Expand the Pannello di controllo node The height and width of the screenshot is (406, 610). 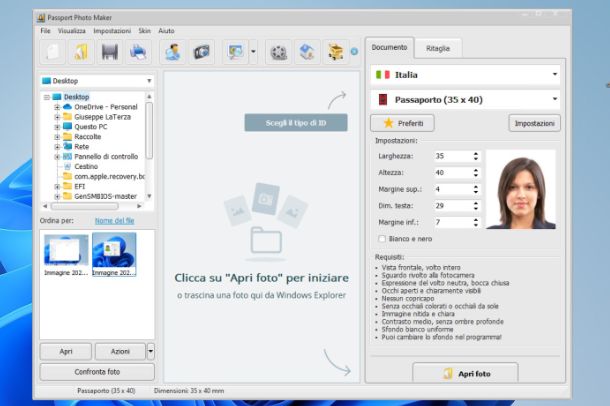57,157
